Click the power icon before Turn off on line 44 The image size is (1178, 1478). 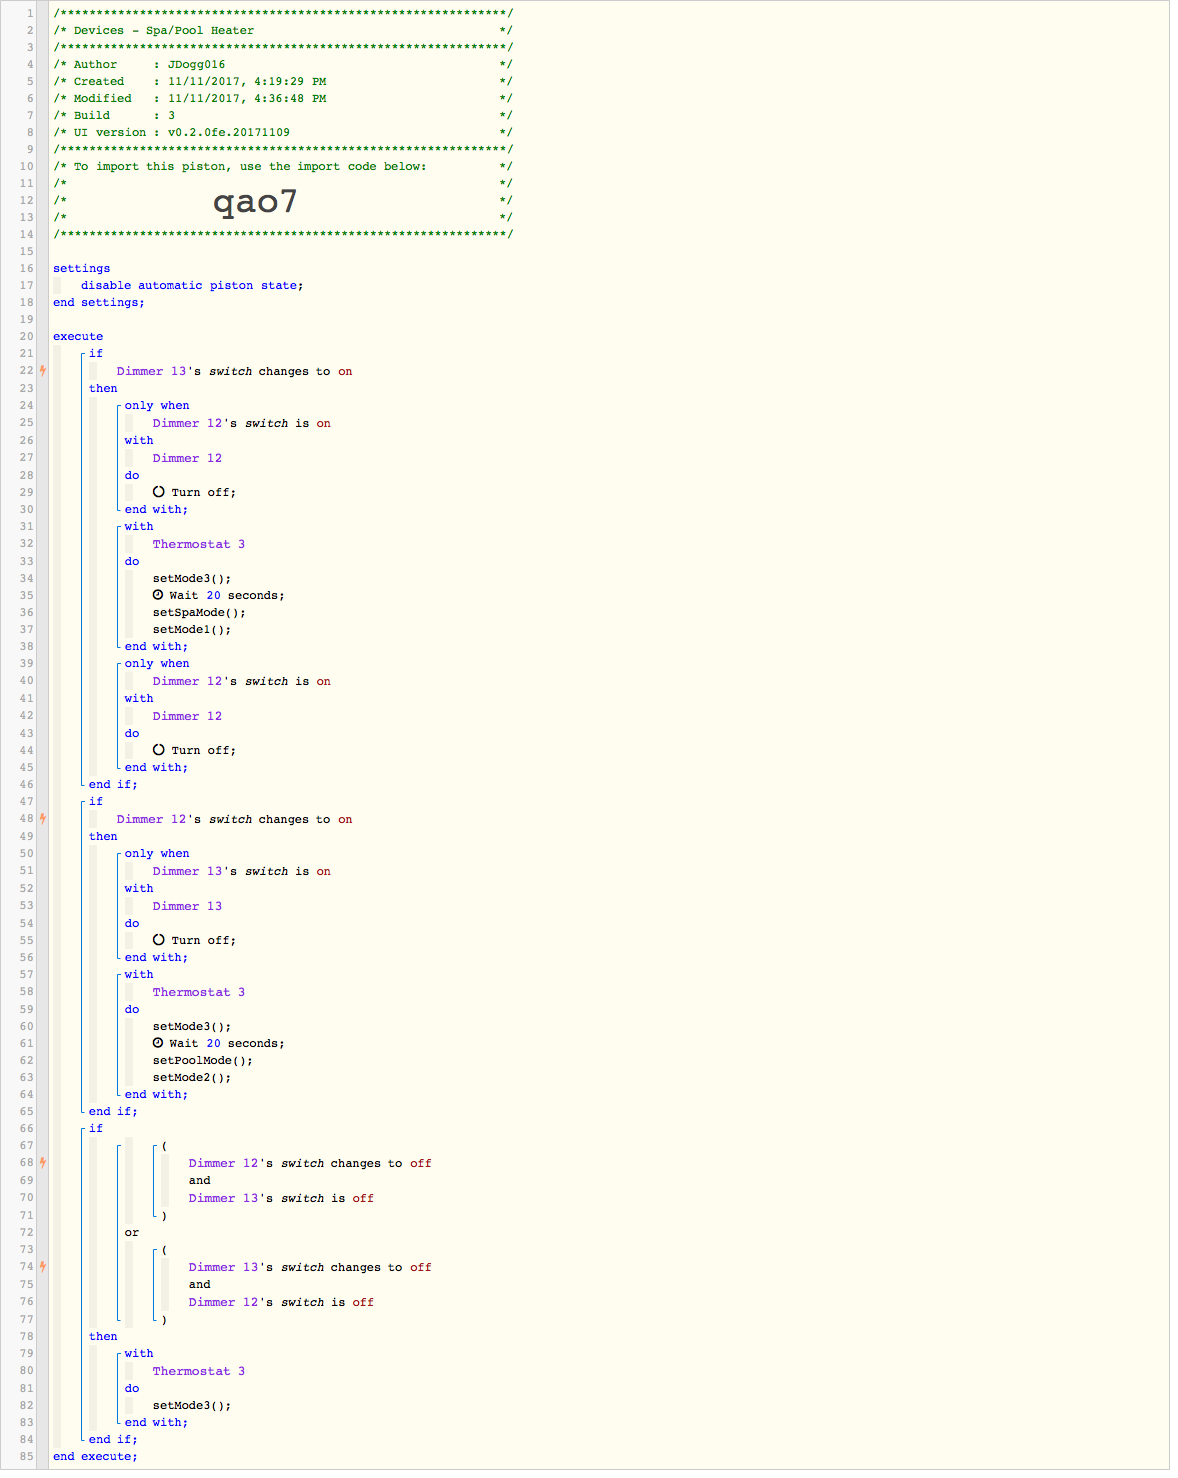coord(159,750)
